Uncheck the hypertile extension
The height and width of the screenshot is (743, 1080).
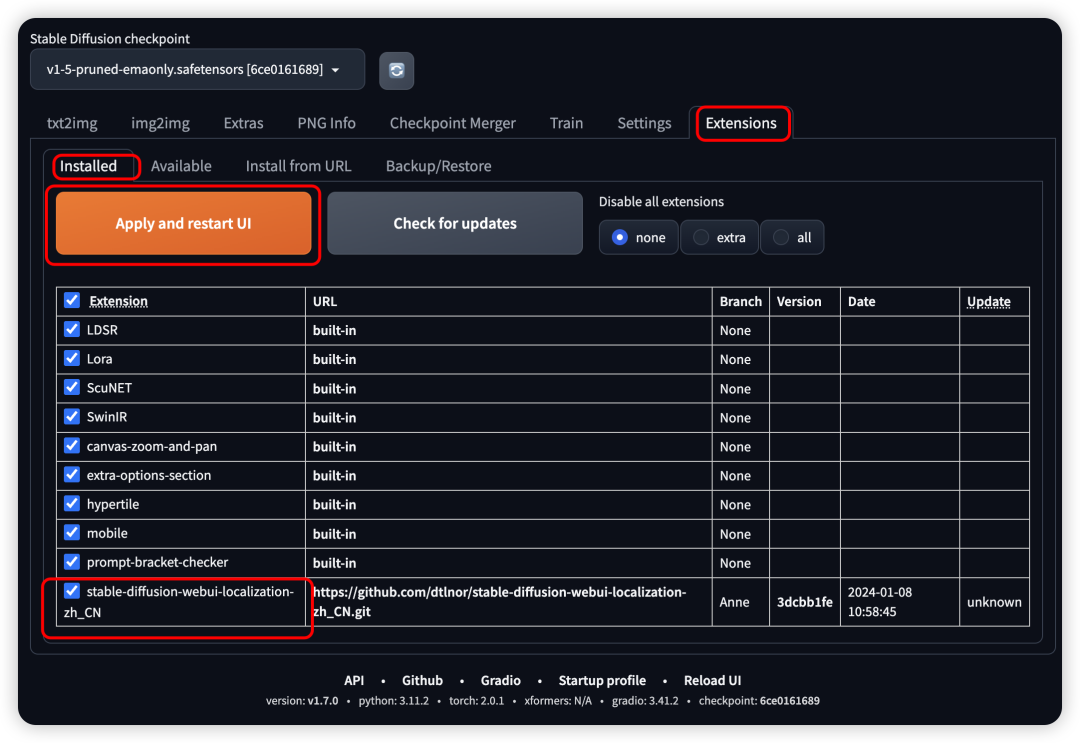tap(72, 503)
